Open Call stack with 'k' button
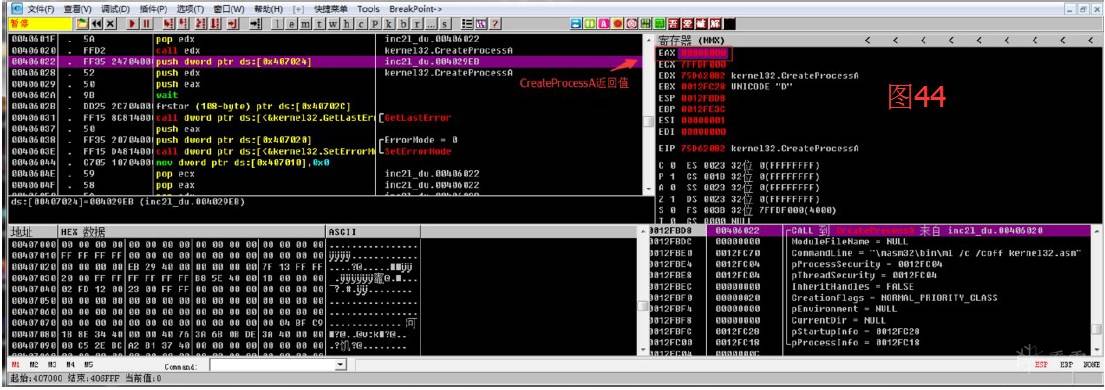Screen dimensions: 1105x390 pos(388,23)
